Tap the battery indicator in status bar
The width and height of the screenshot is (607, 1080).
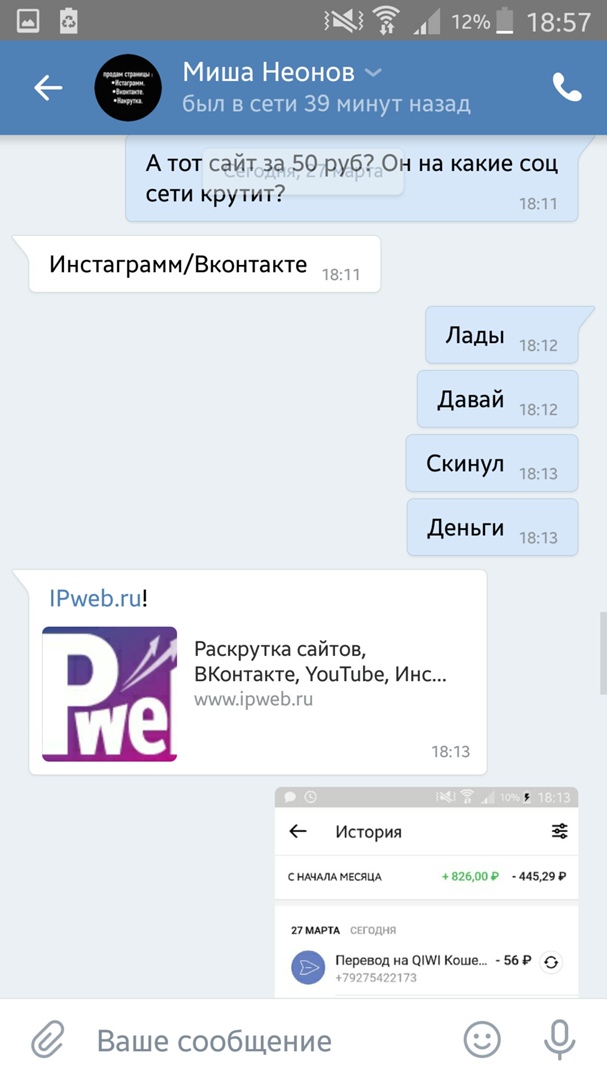point(504,22)
